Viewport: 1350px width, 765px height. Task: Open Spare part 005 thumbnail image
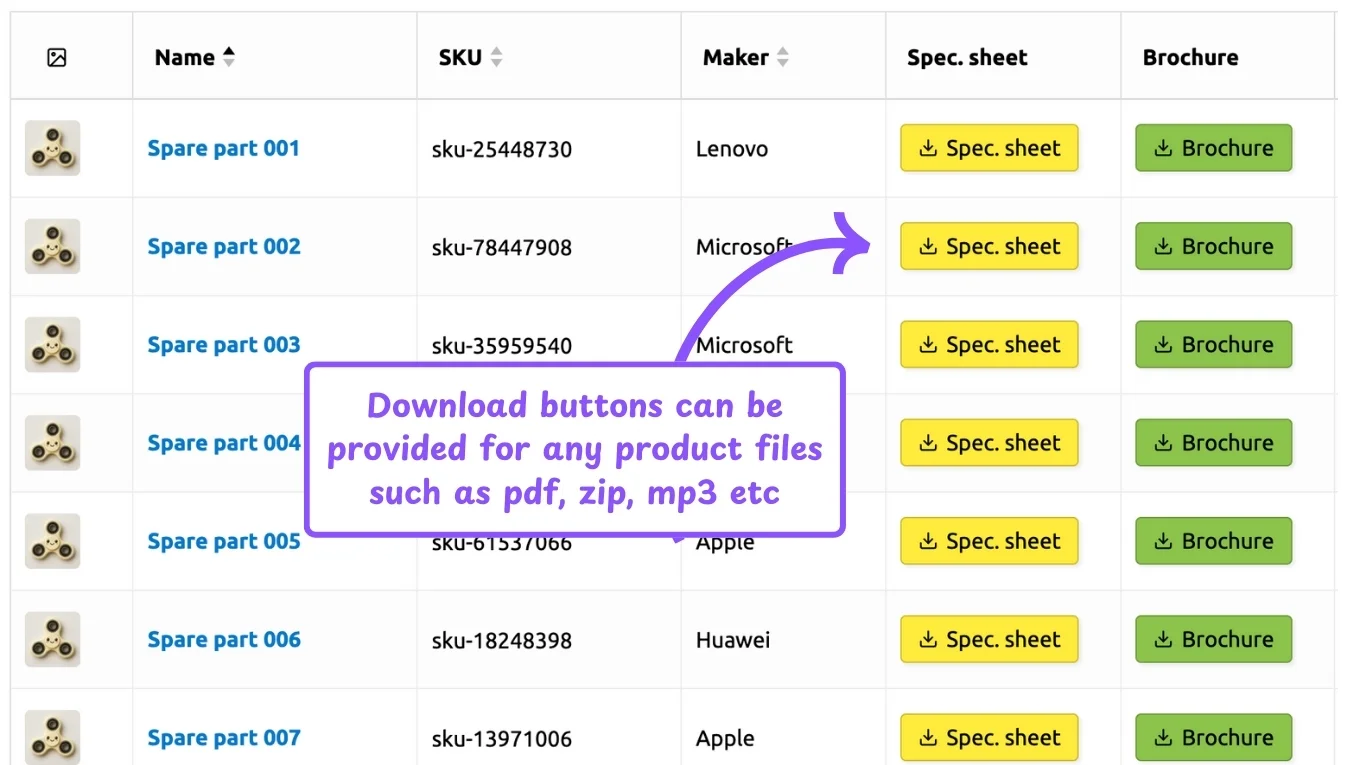click(x=52, y=541)
